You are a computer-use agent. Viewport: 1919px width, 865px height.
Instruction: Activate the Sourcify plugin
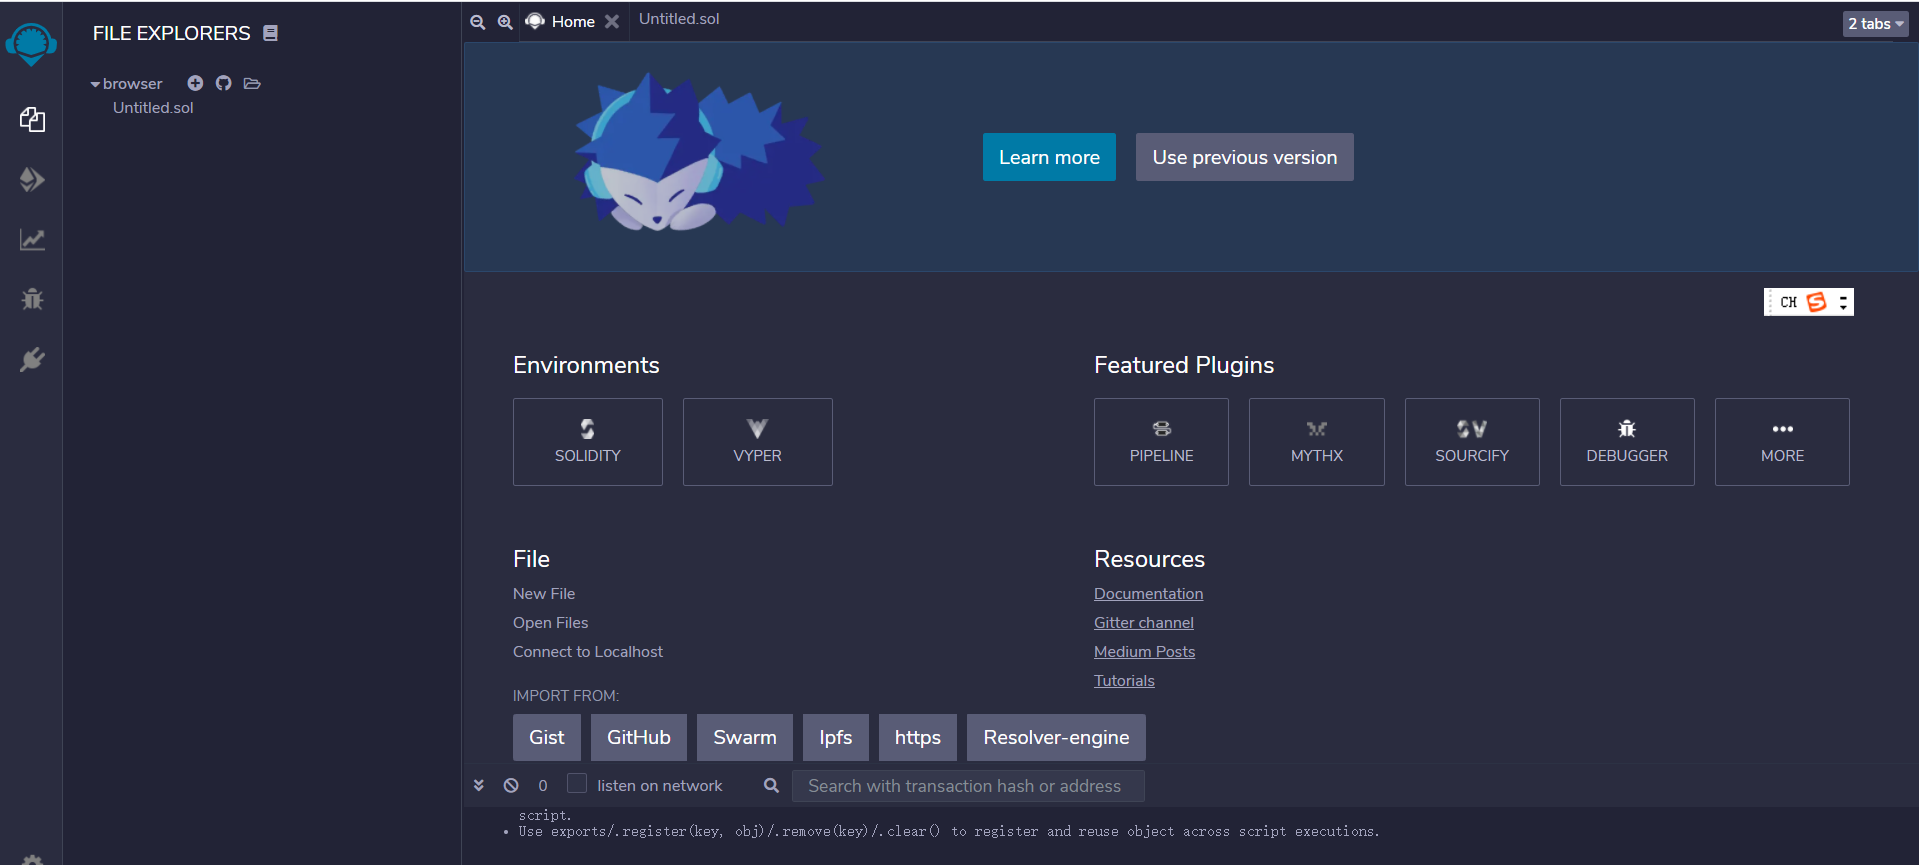(x=1472, y=442)
